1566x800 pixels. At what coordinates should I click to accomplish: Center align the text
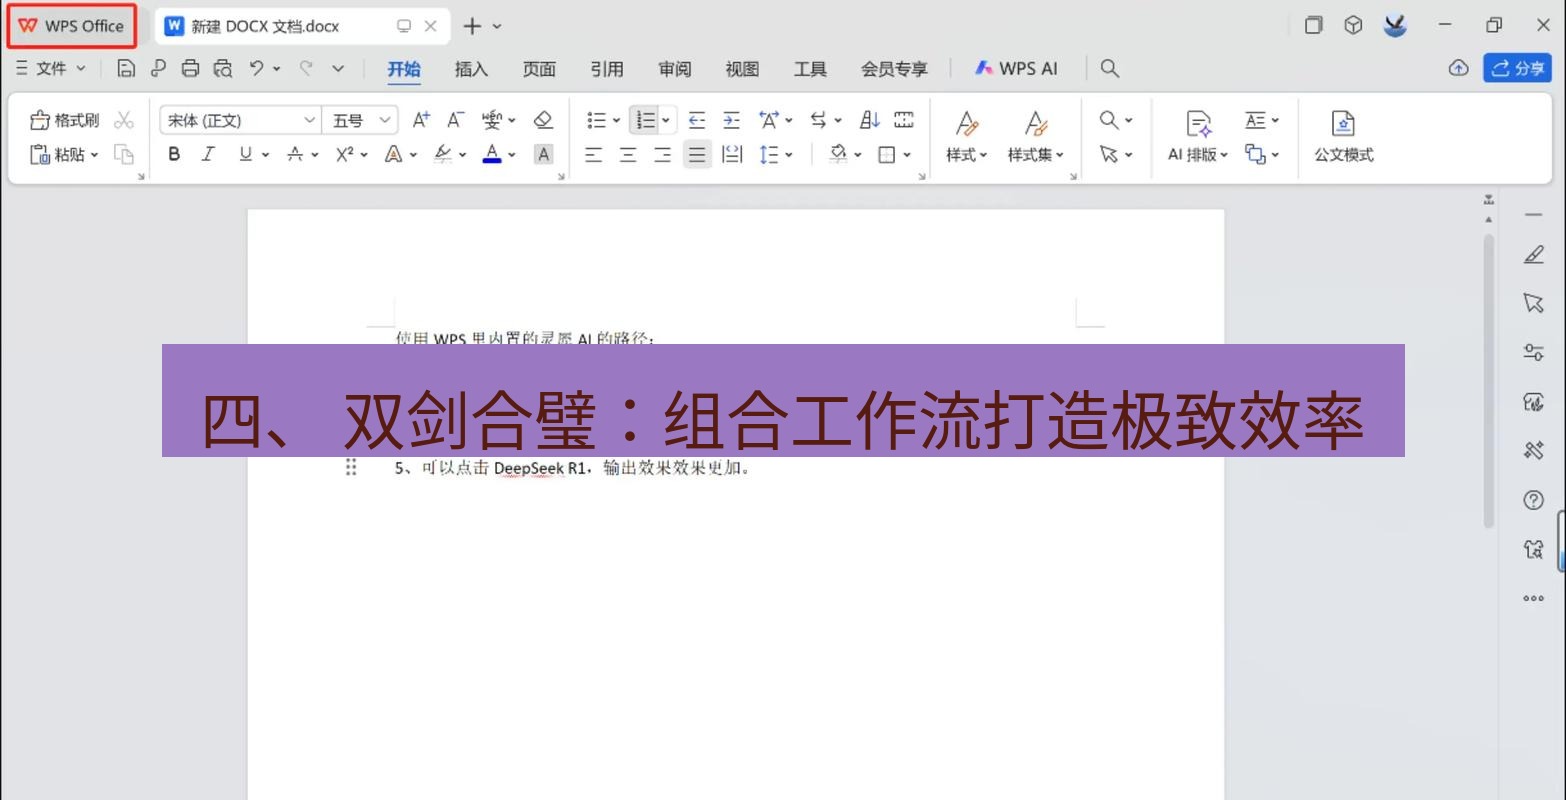pyautogui.click(x=628, y=154)
